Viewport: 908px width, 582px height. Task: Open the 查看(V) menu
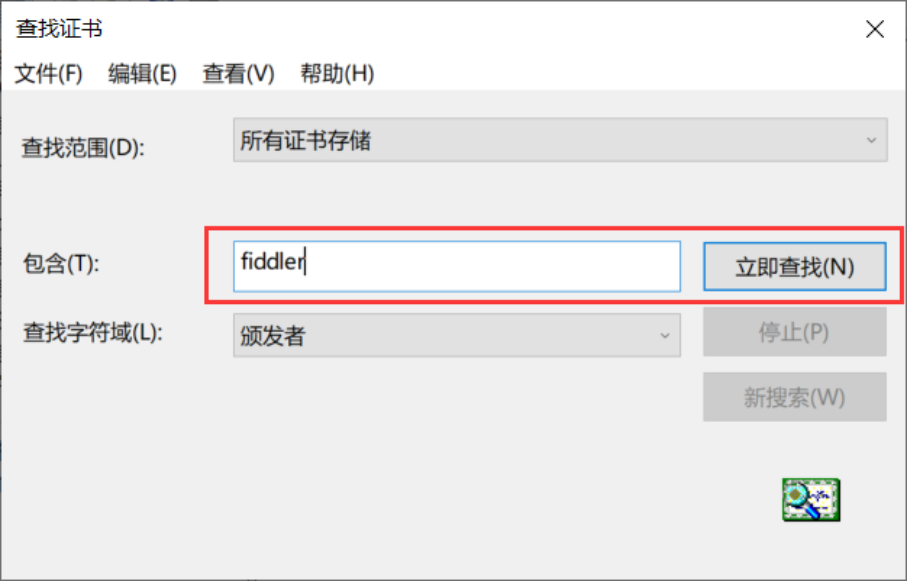(x=238, y=74)
